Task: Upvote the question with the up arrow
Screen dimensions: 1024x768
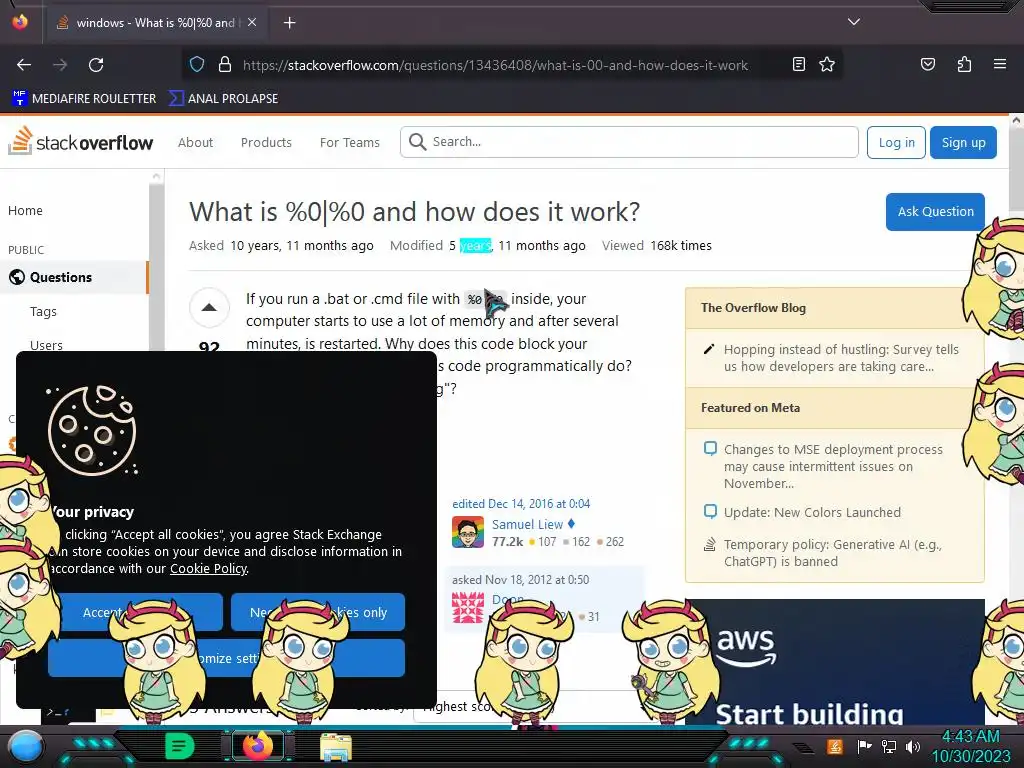Action: [x=209, y=307]
